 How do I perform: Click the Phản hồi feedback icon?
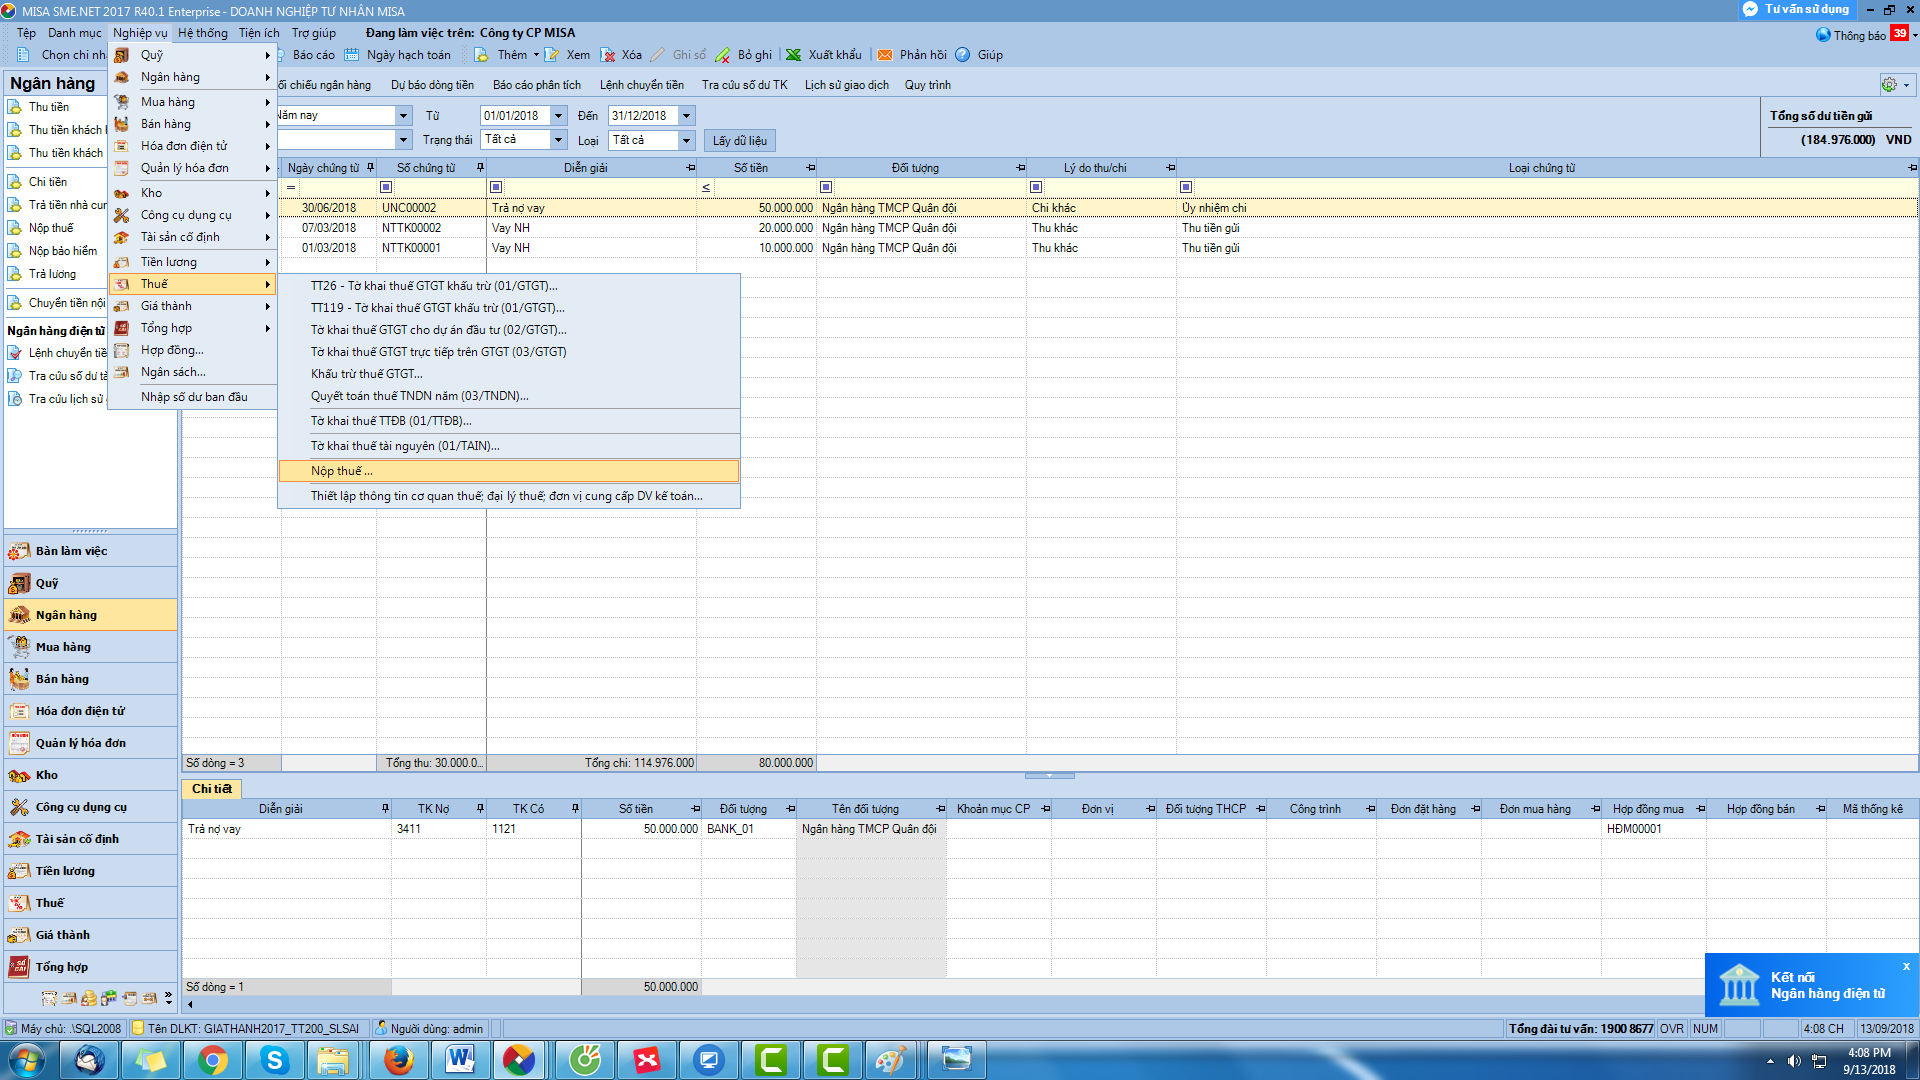885,55
